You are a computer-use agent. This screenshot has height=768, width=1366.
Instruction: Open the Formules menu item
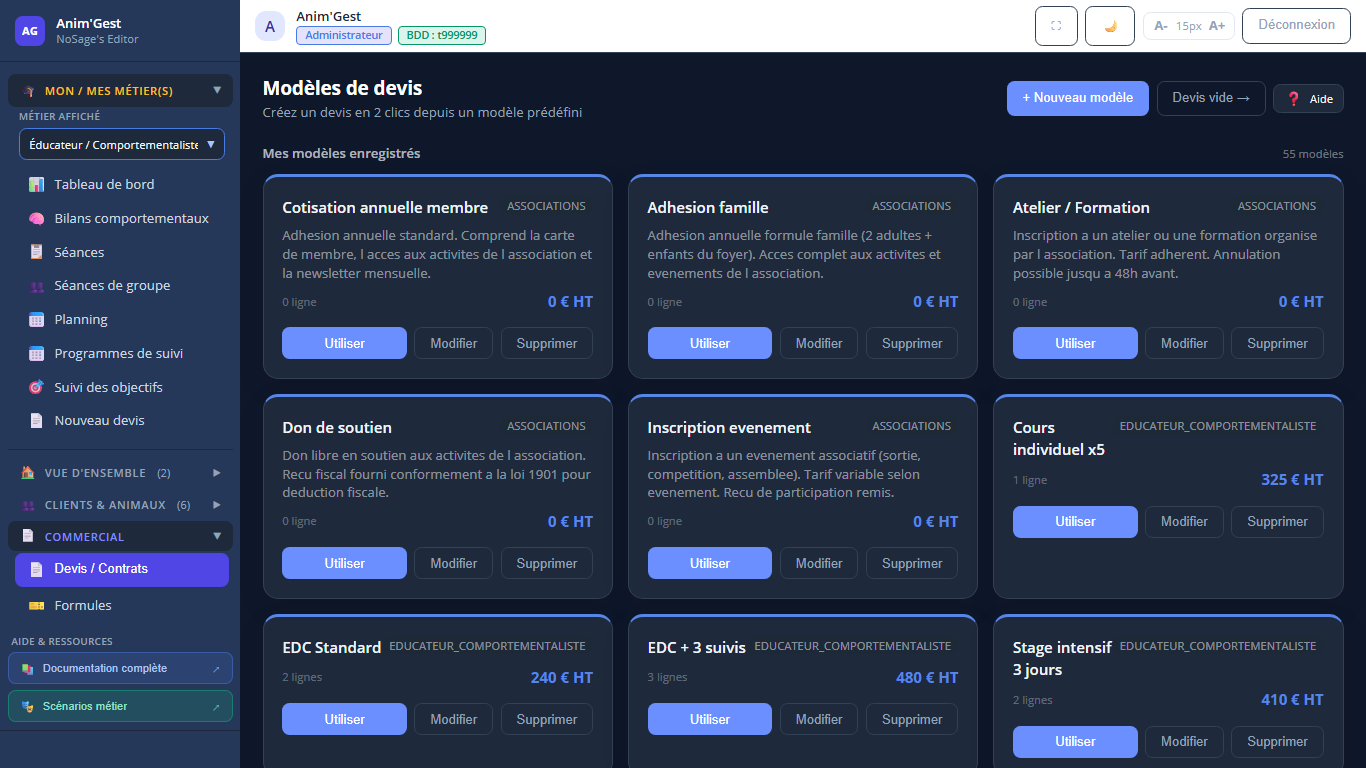122,606
